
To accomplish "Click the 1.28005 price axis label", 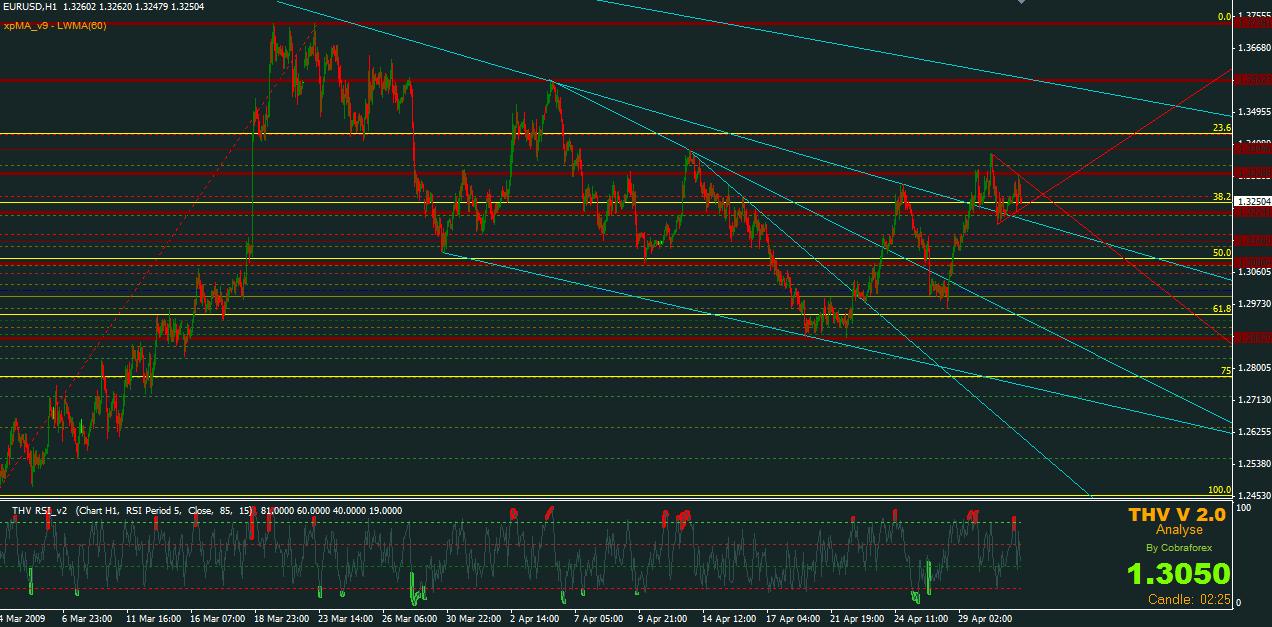I will click(1253, 368).
